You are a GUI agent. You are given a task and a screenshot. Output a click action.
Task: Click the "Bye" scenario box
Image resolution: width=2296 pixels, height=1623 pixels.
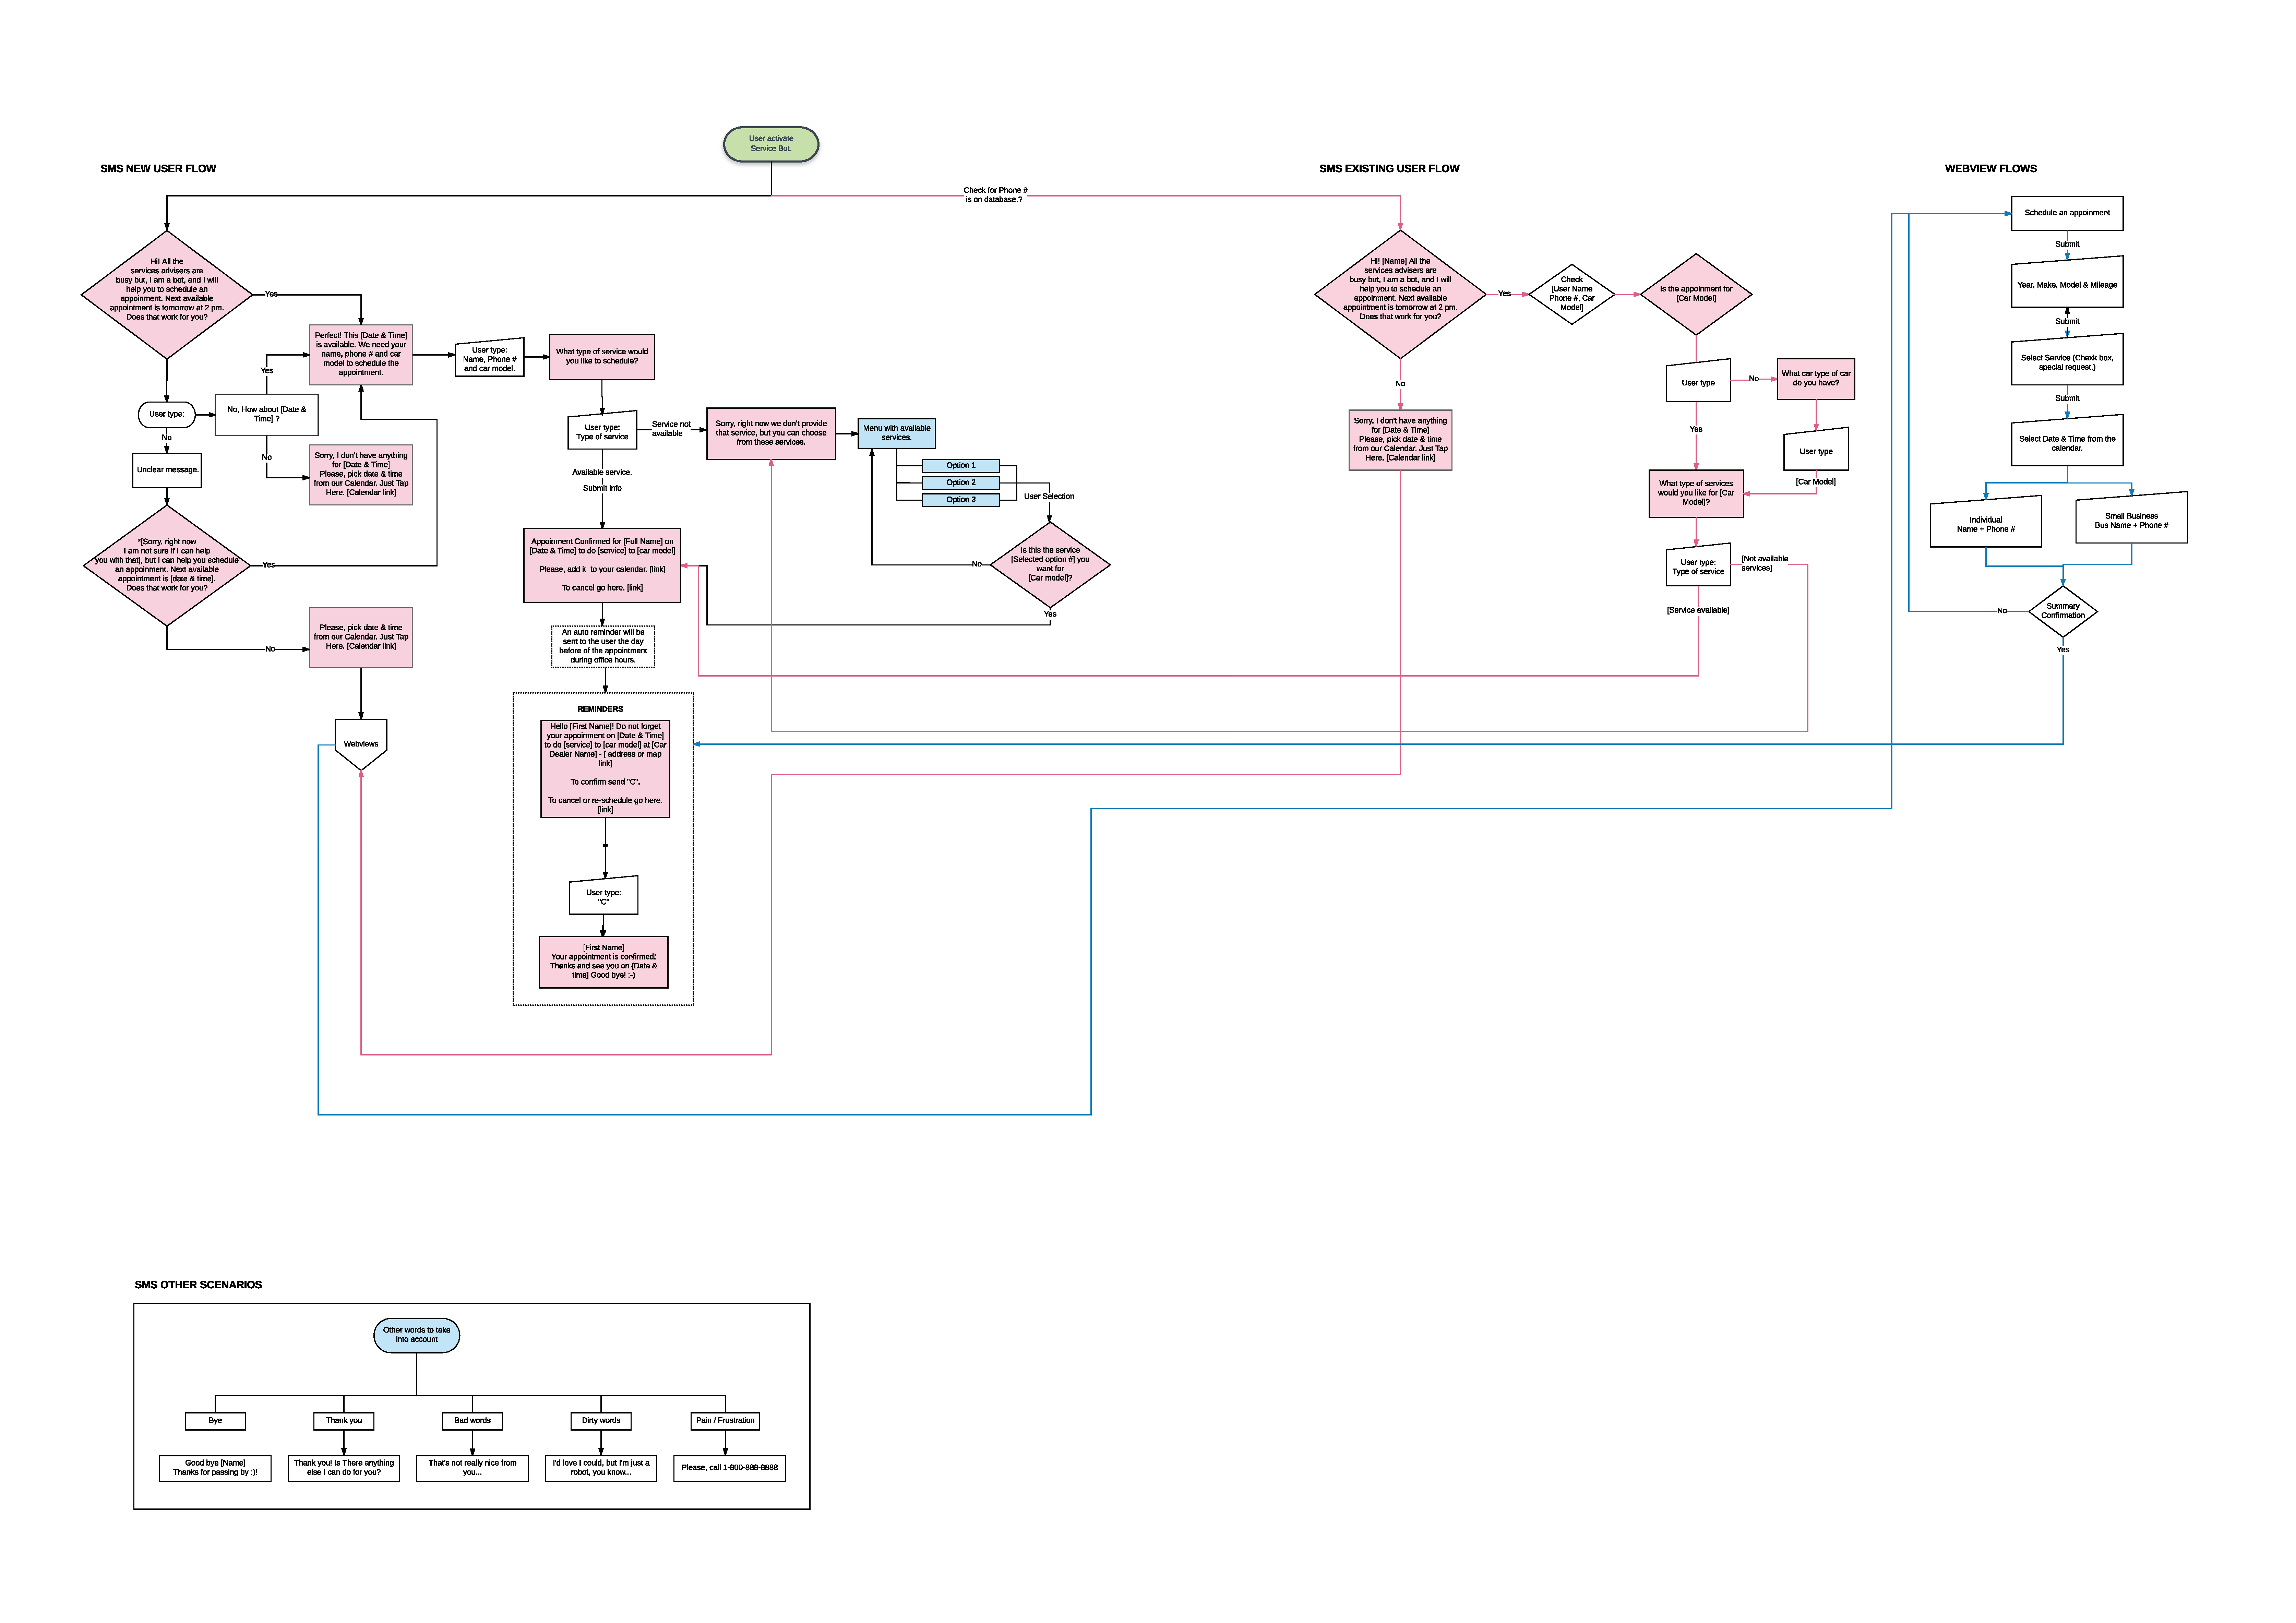tap(215, 1421)
